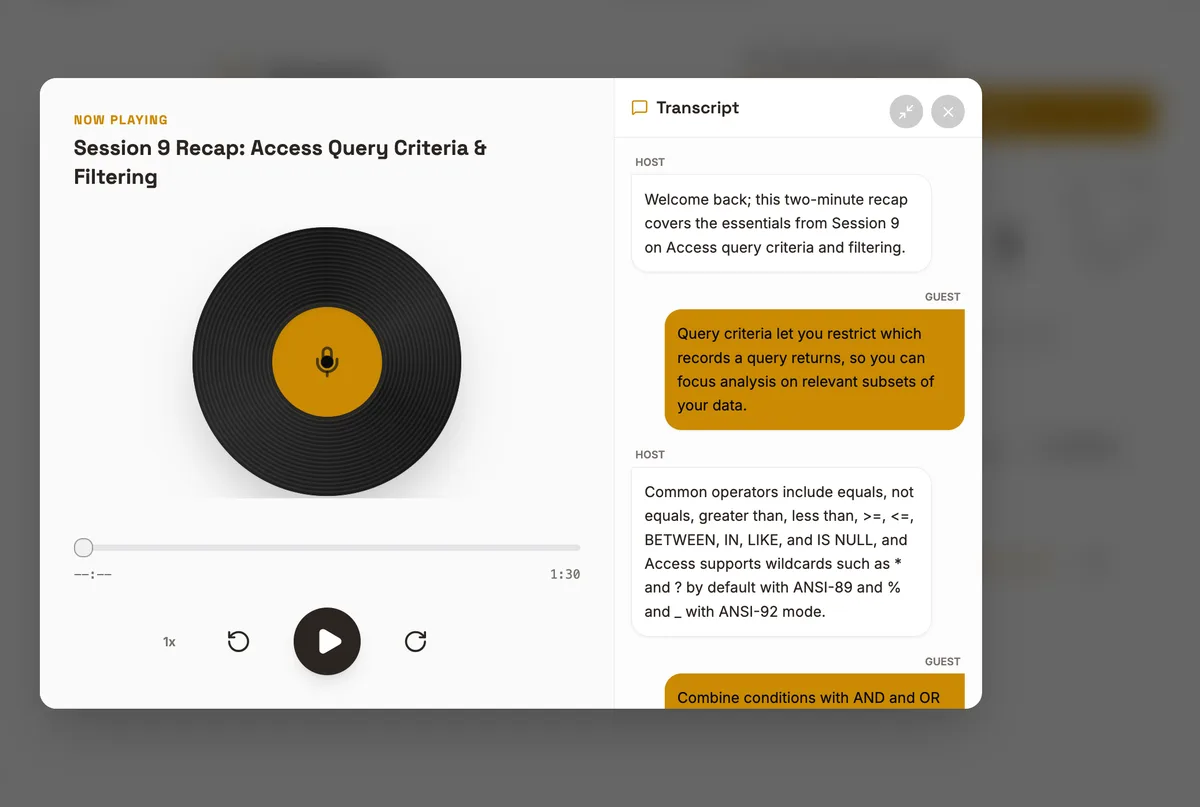Screen dimensions: 1200x807
Task: Change the 1x playback speed
Action: pyautogui.click(x=169, y=642)
